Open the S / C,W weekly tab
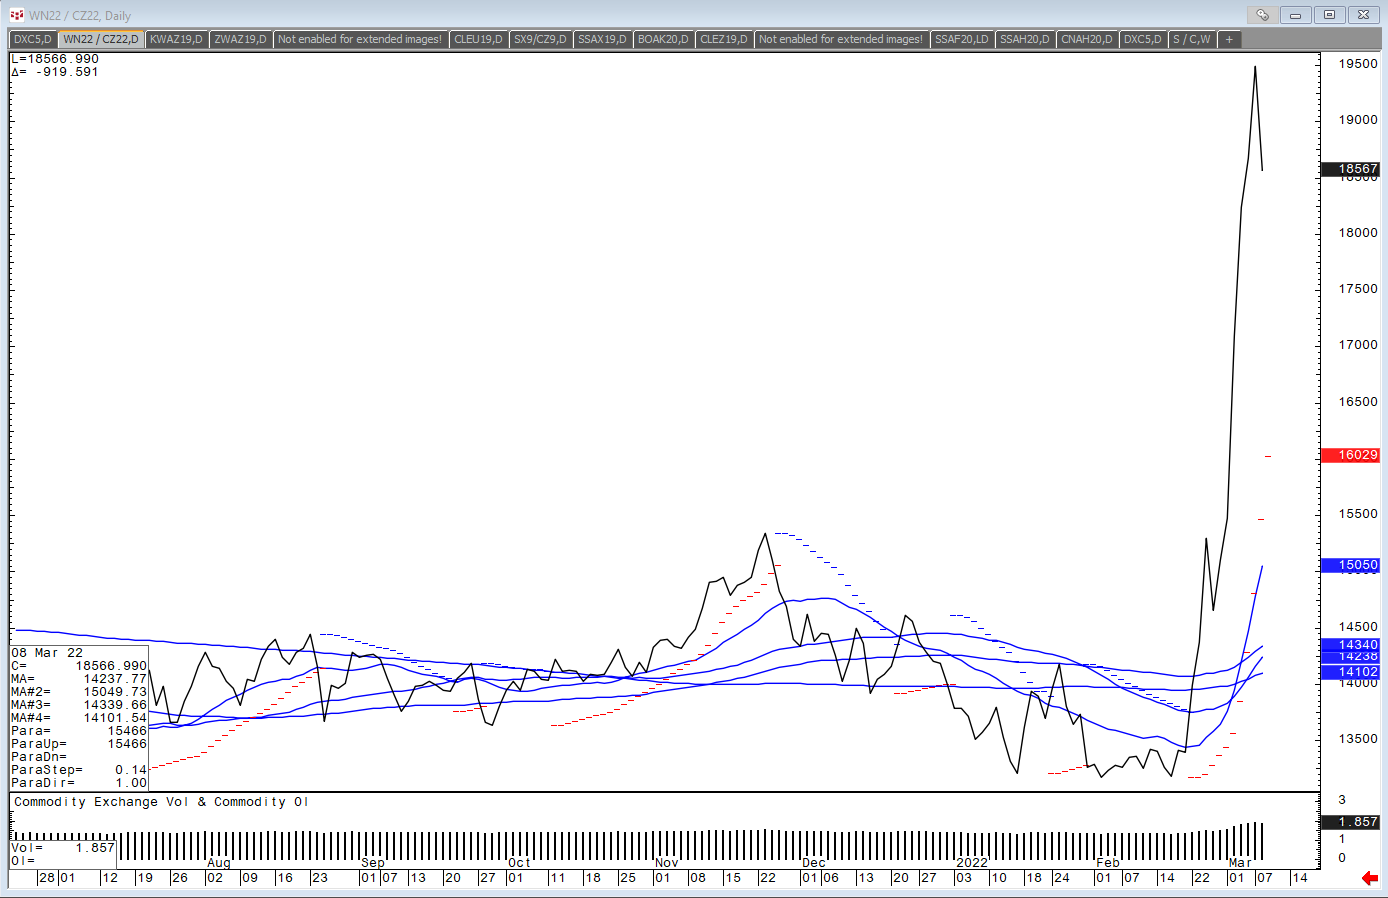 1192,39
